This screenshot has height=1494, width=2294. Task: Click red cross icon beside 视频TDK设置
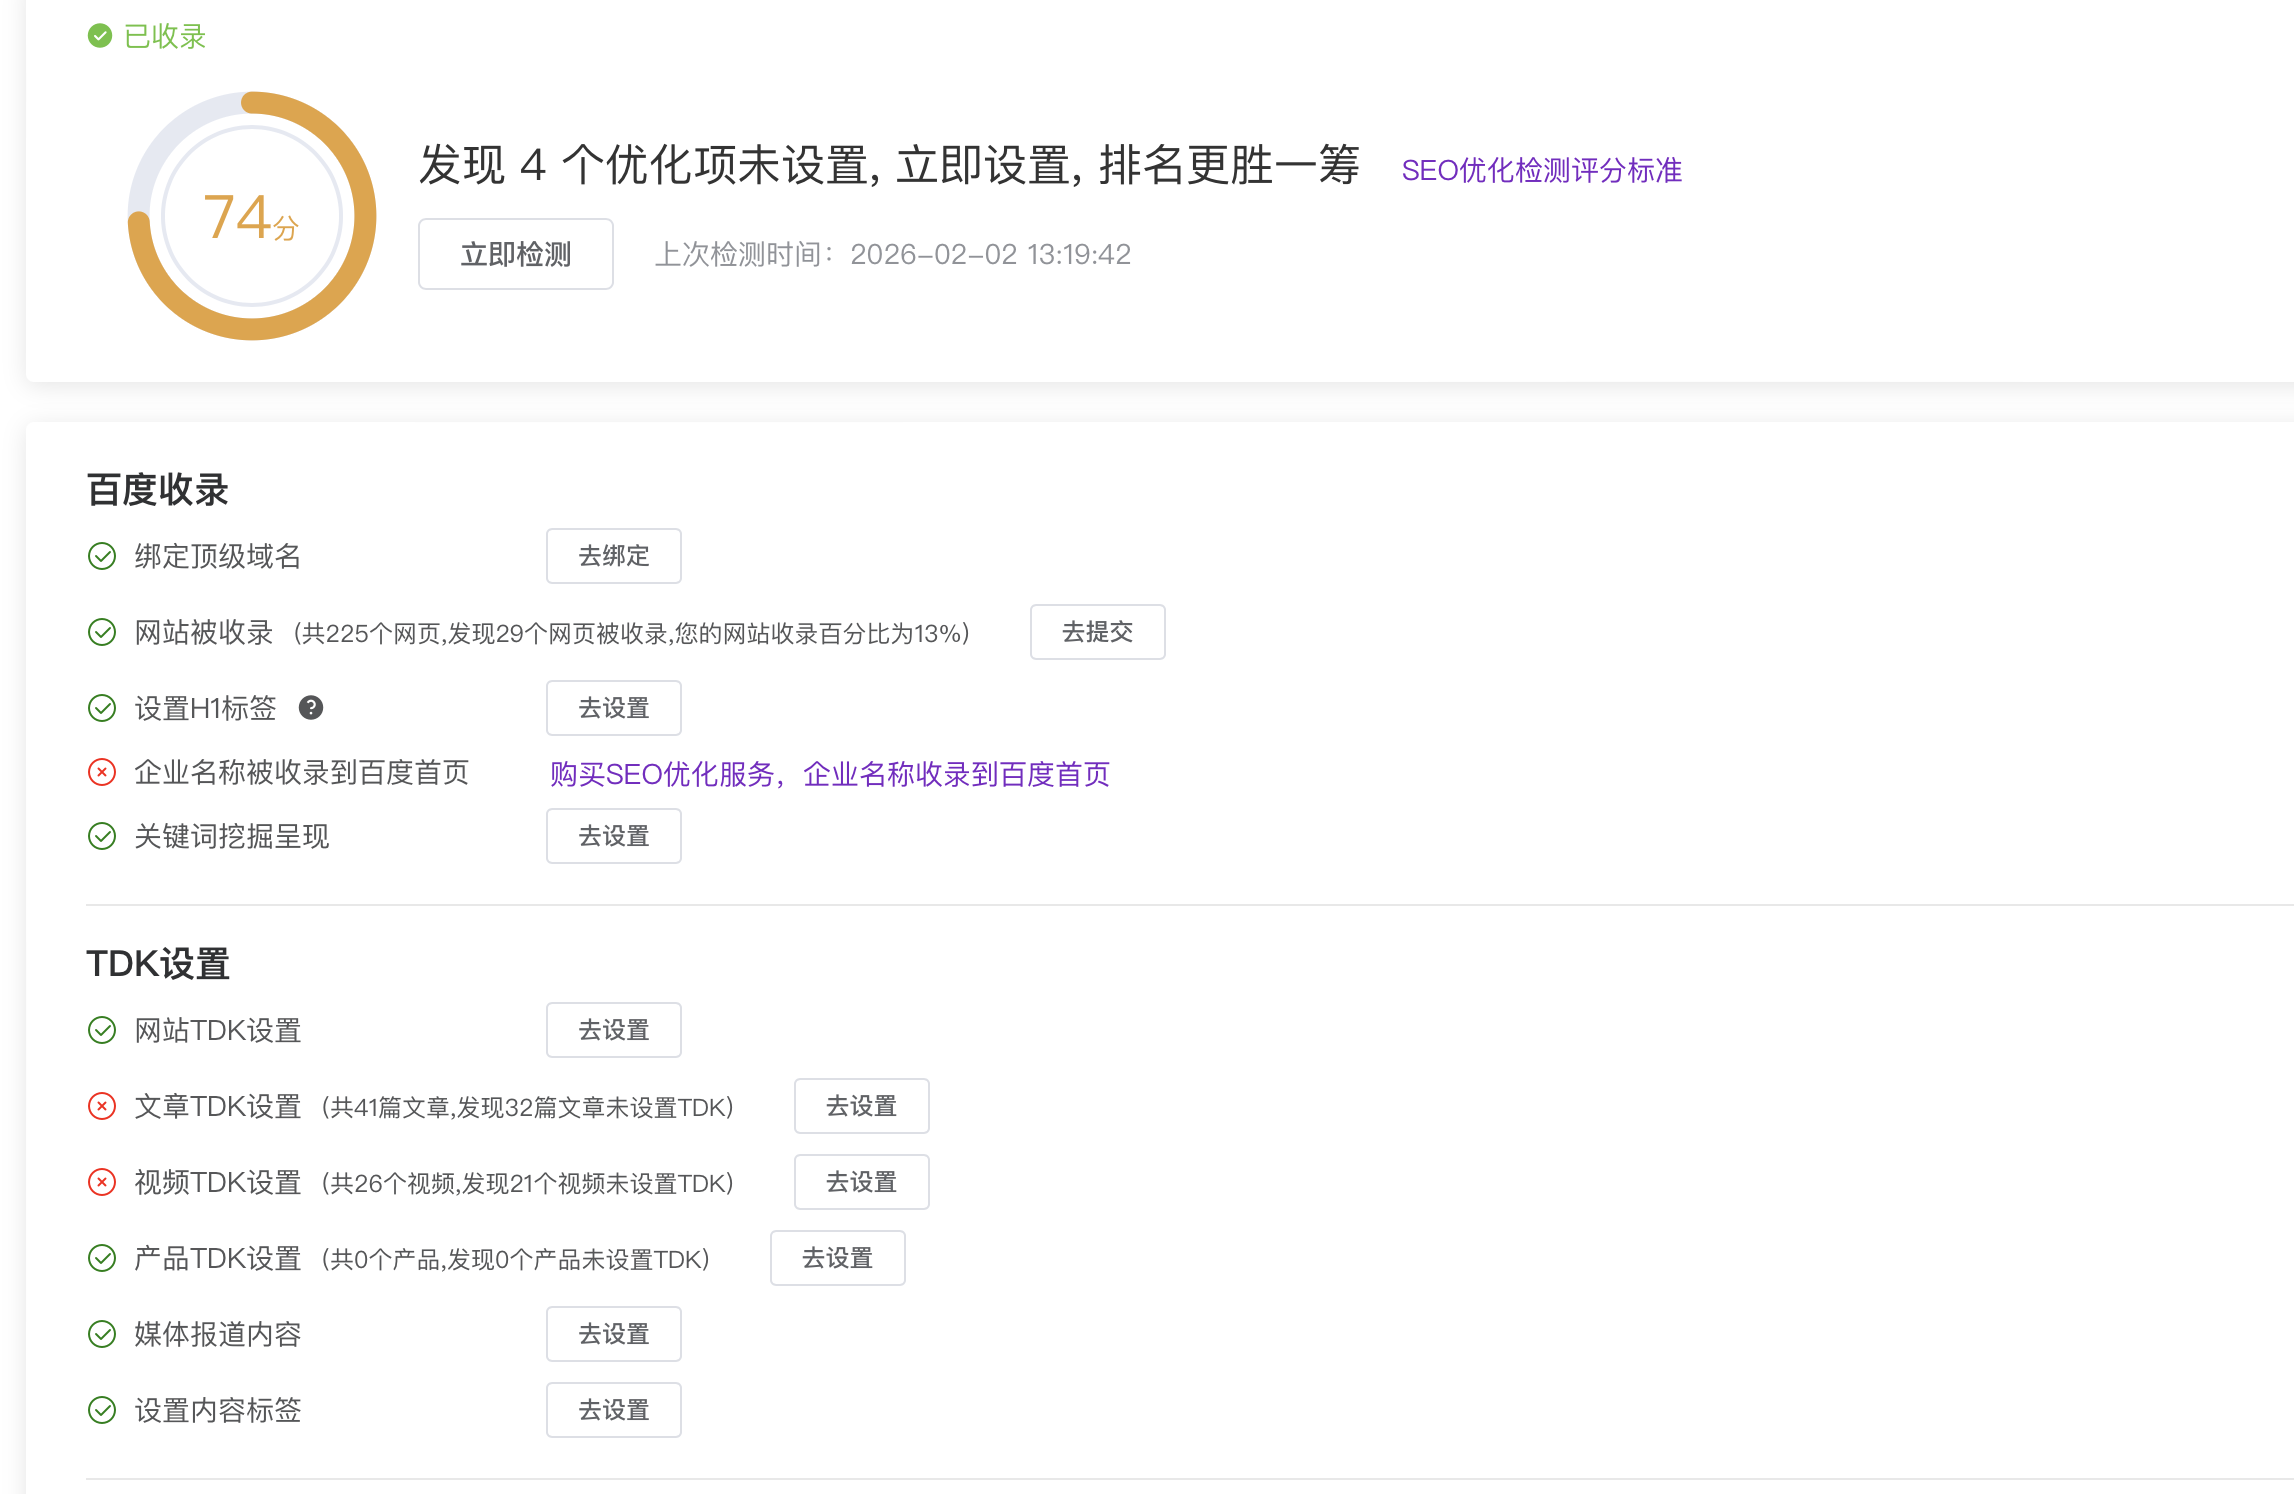[x=102, y=1182]
